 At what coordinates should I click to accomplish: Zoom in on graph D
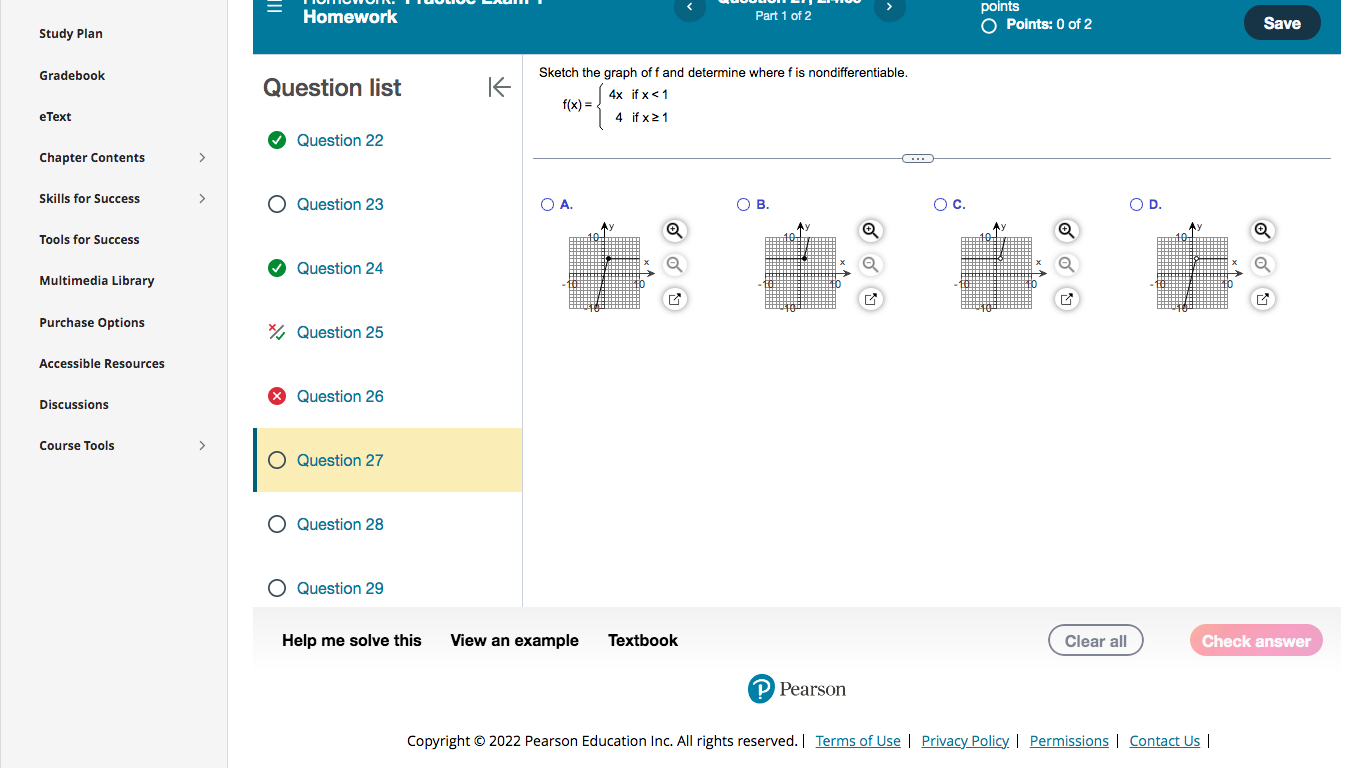pyautogui.click(x=1263, y=231)
